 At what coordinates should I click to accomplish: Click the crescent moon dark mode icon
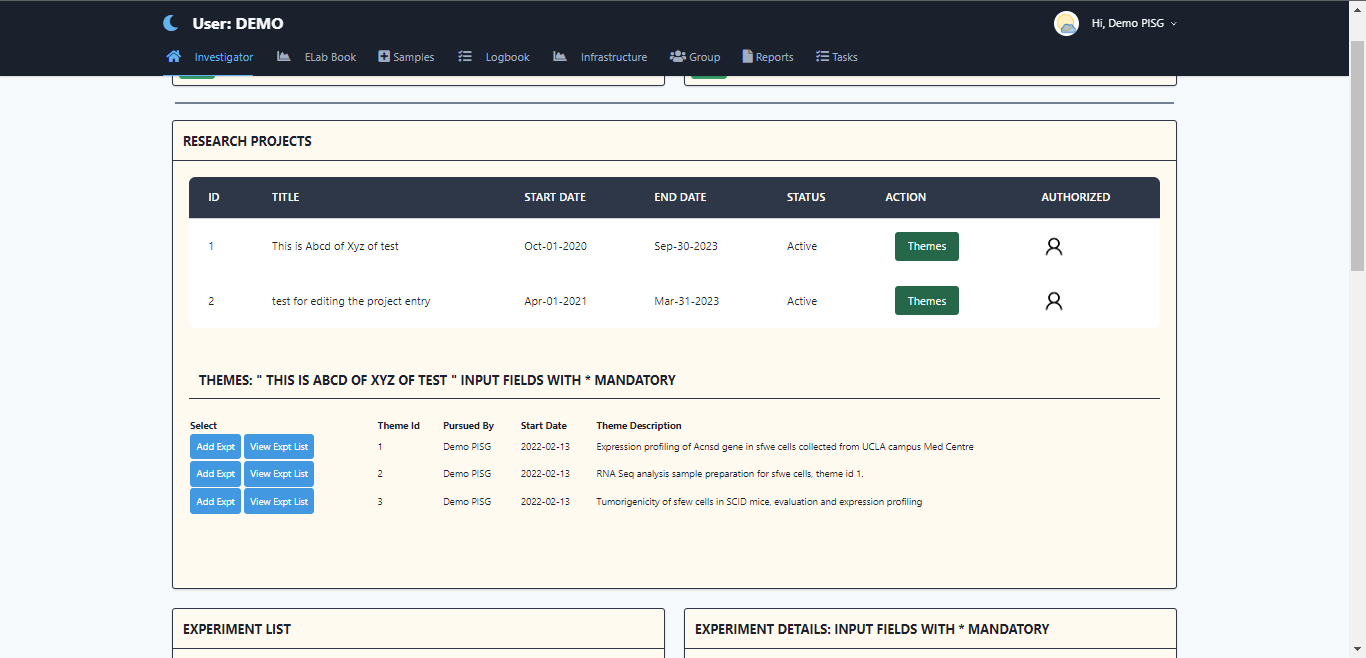tap(171, 23)
